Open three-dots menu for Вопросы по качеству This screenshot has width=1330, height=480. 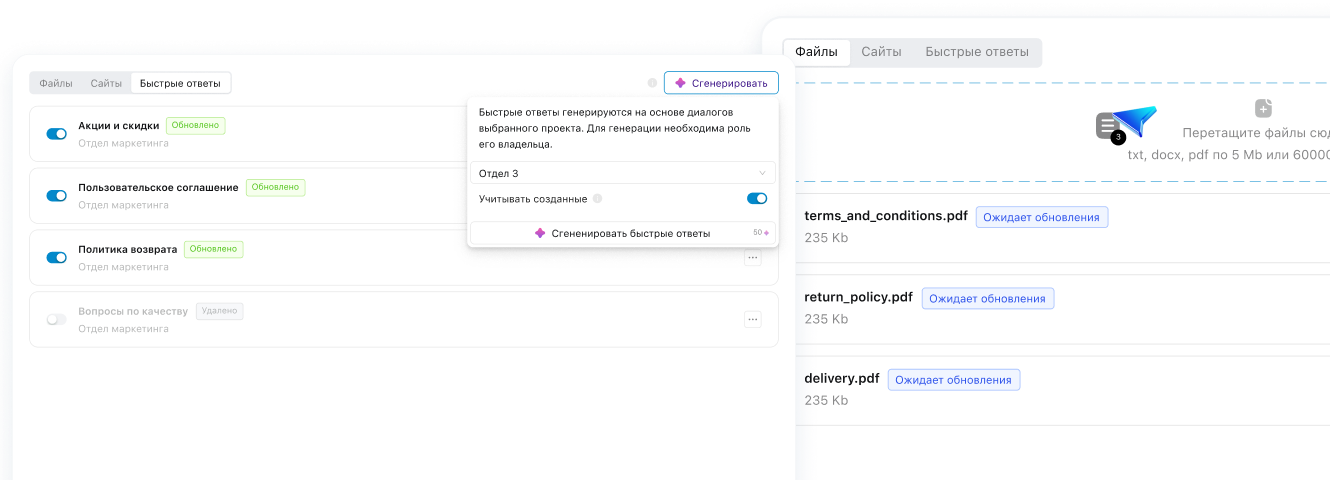pos(753,319)
